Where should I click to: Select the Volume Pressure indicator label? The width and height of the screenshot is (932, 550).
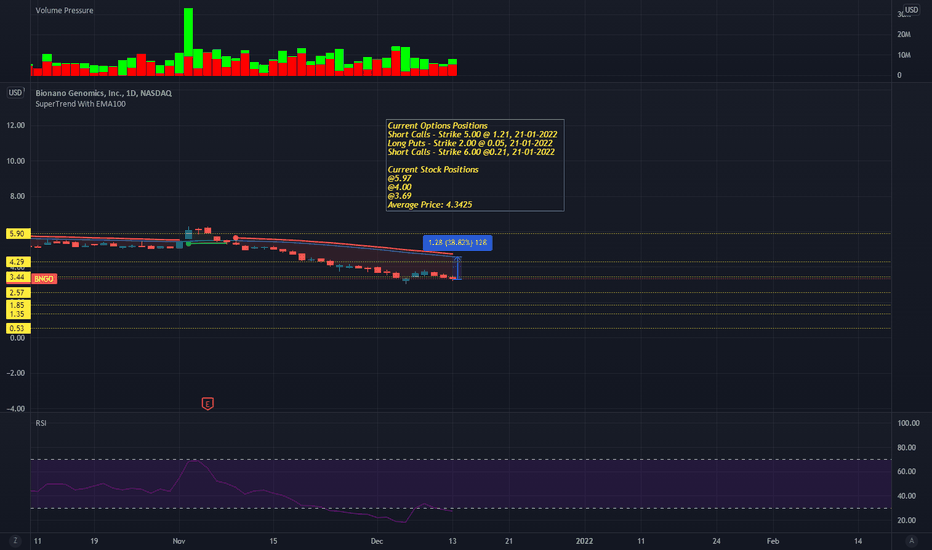[64, 10]
